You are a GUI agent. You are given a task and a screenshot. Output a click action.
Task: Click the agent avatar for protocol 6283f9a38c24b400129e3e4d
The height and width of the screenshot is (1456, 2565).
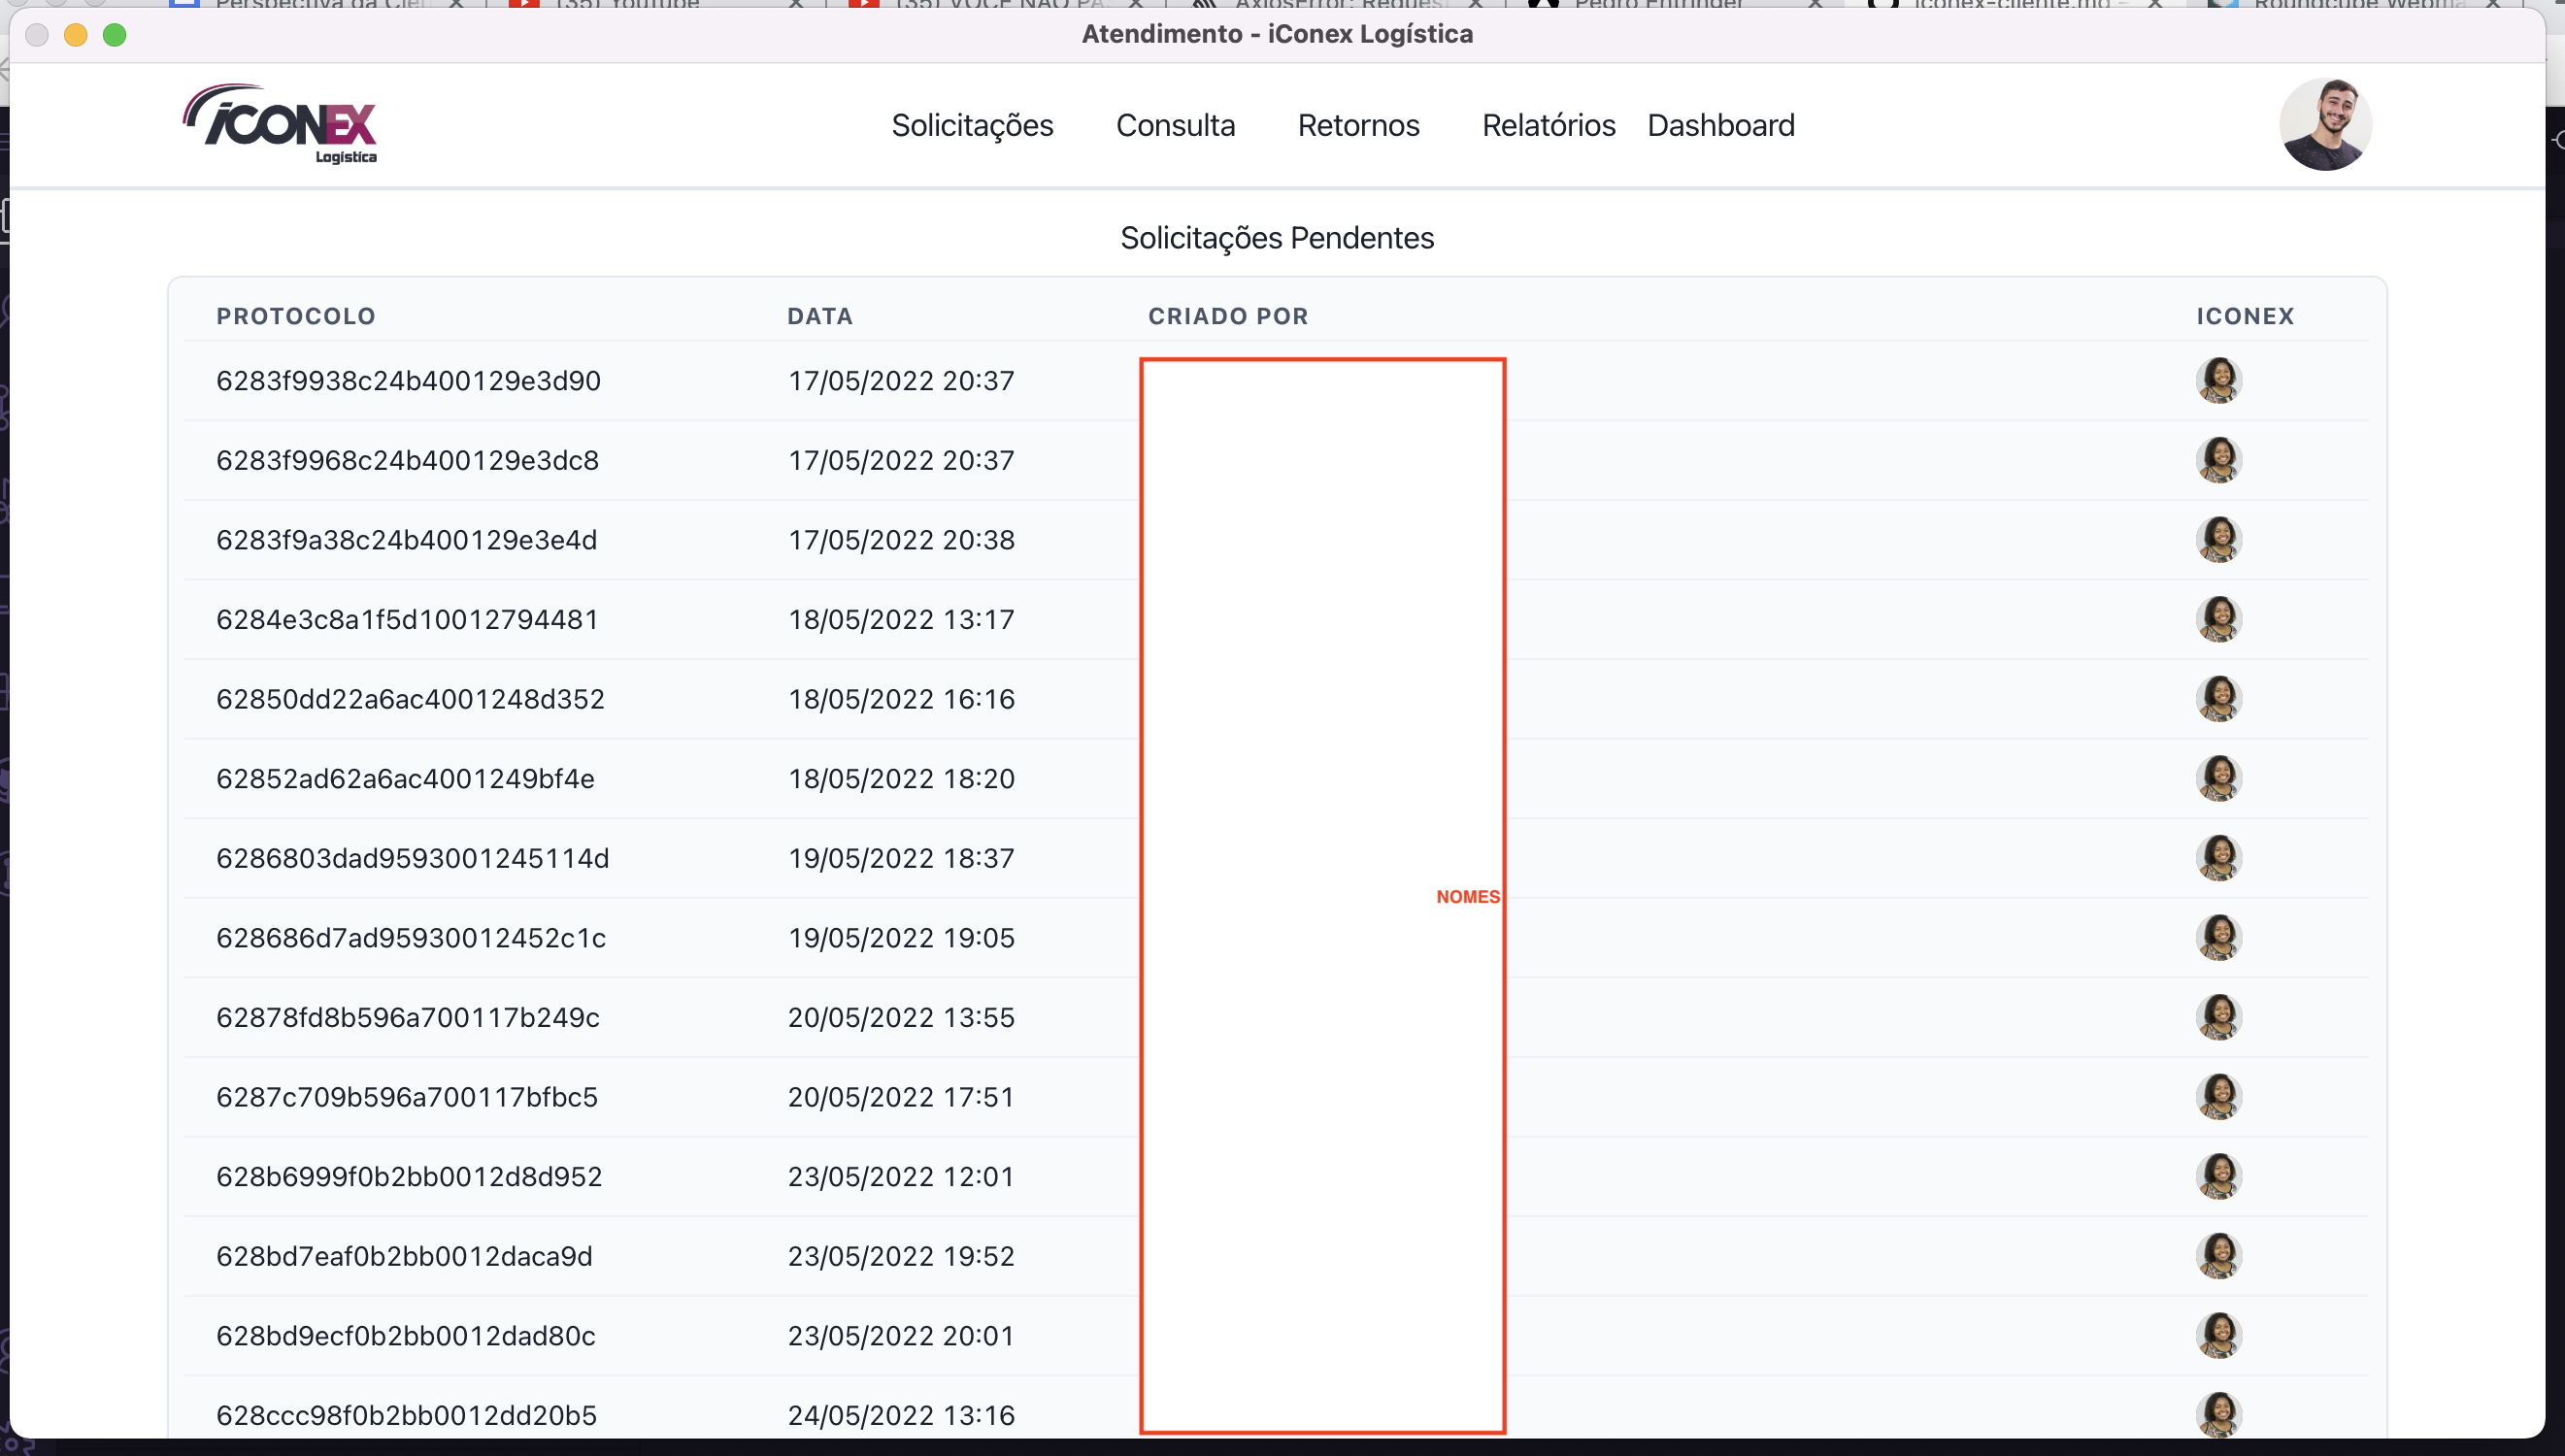2218,539
